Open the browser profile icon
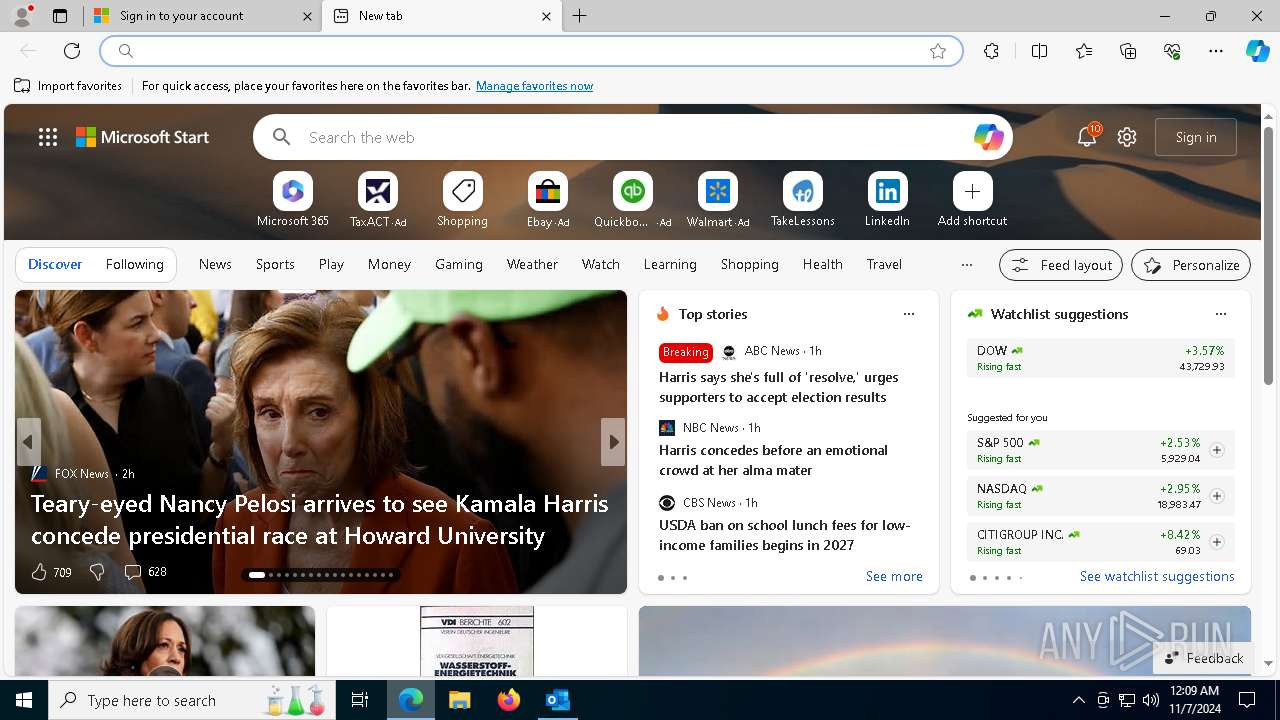 pos(21,16)
